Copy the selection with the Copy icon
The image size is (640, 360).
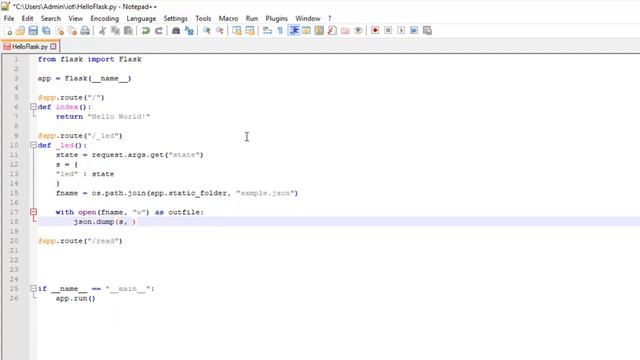(115, 31)
